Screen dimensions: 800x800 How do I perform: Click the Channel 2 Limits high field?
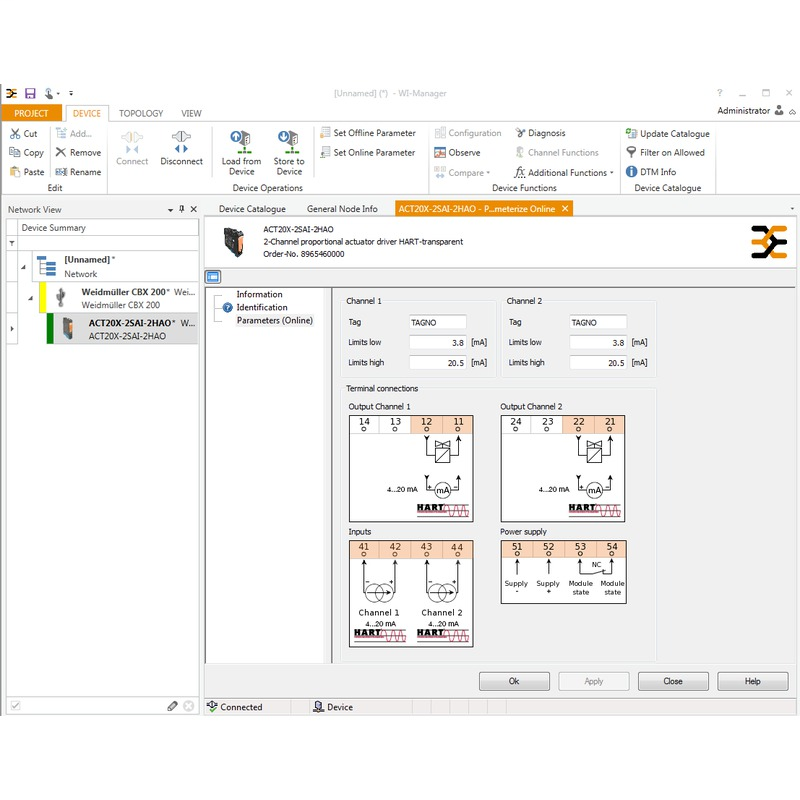(x=598, y=363)
